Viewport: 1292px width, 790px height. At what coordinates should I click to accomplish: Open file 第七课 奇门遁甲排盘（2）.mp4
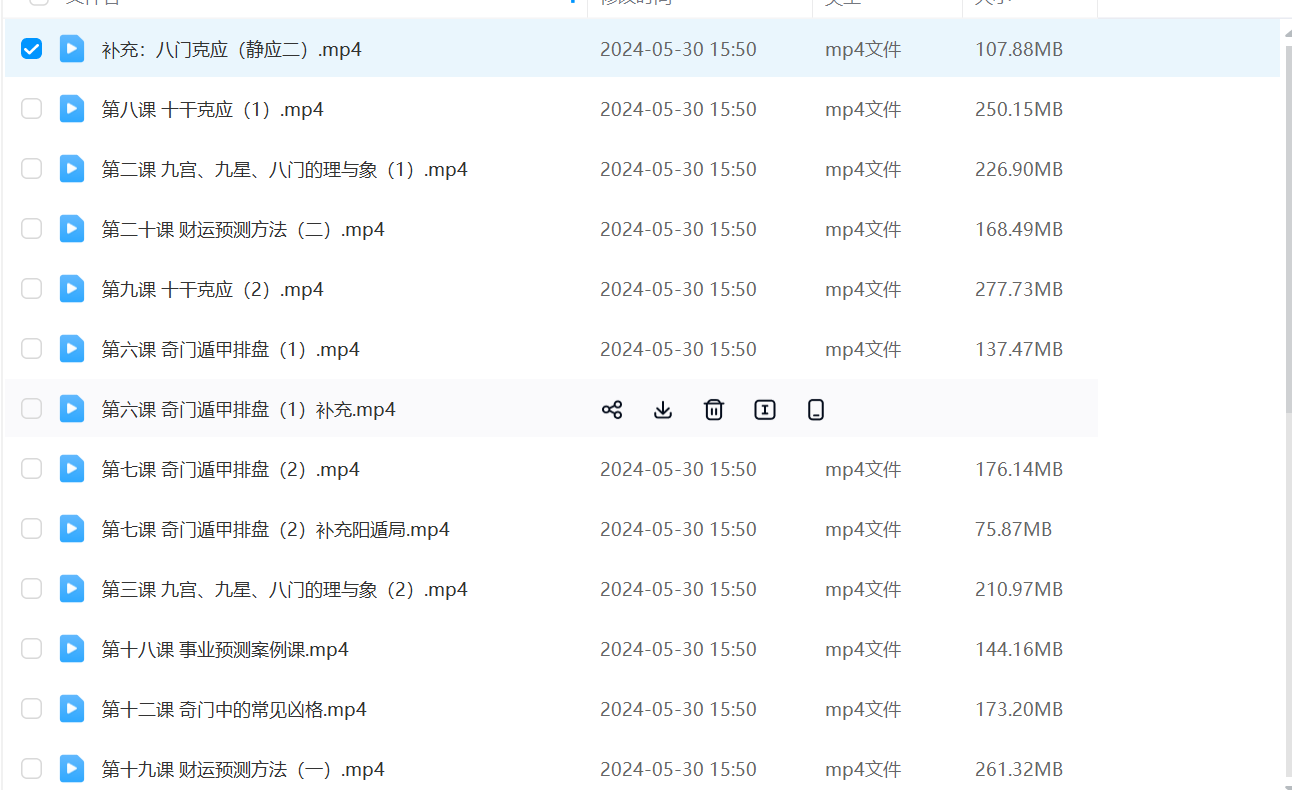click(230, 470)
